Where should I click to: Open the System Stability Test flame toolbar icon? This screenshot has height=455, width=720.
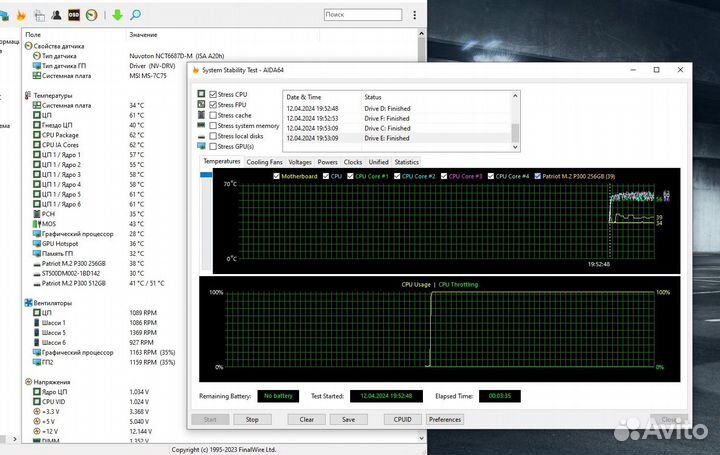point(21,15)
